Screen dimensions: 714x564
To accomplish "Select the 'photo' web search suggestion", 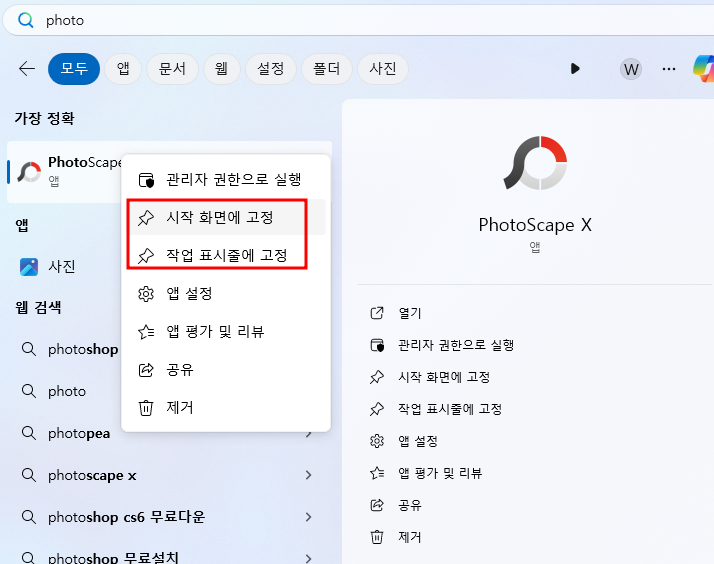I will (x=65, y=391).
